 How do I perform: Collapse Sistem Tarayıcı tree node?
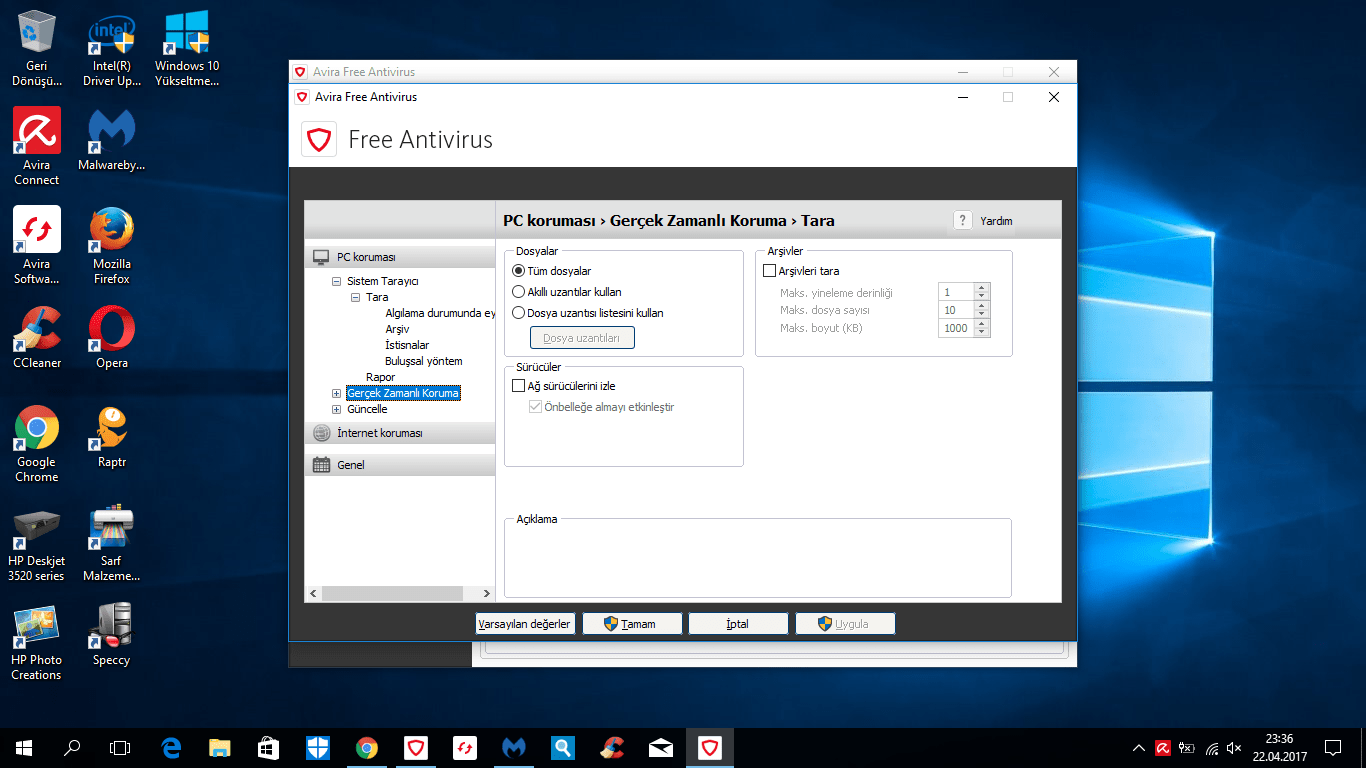tap(337, 282)
